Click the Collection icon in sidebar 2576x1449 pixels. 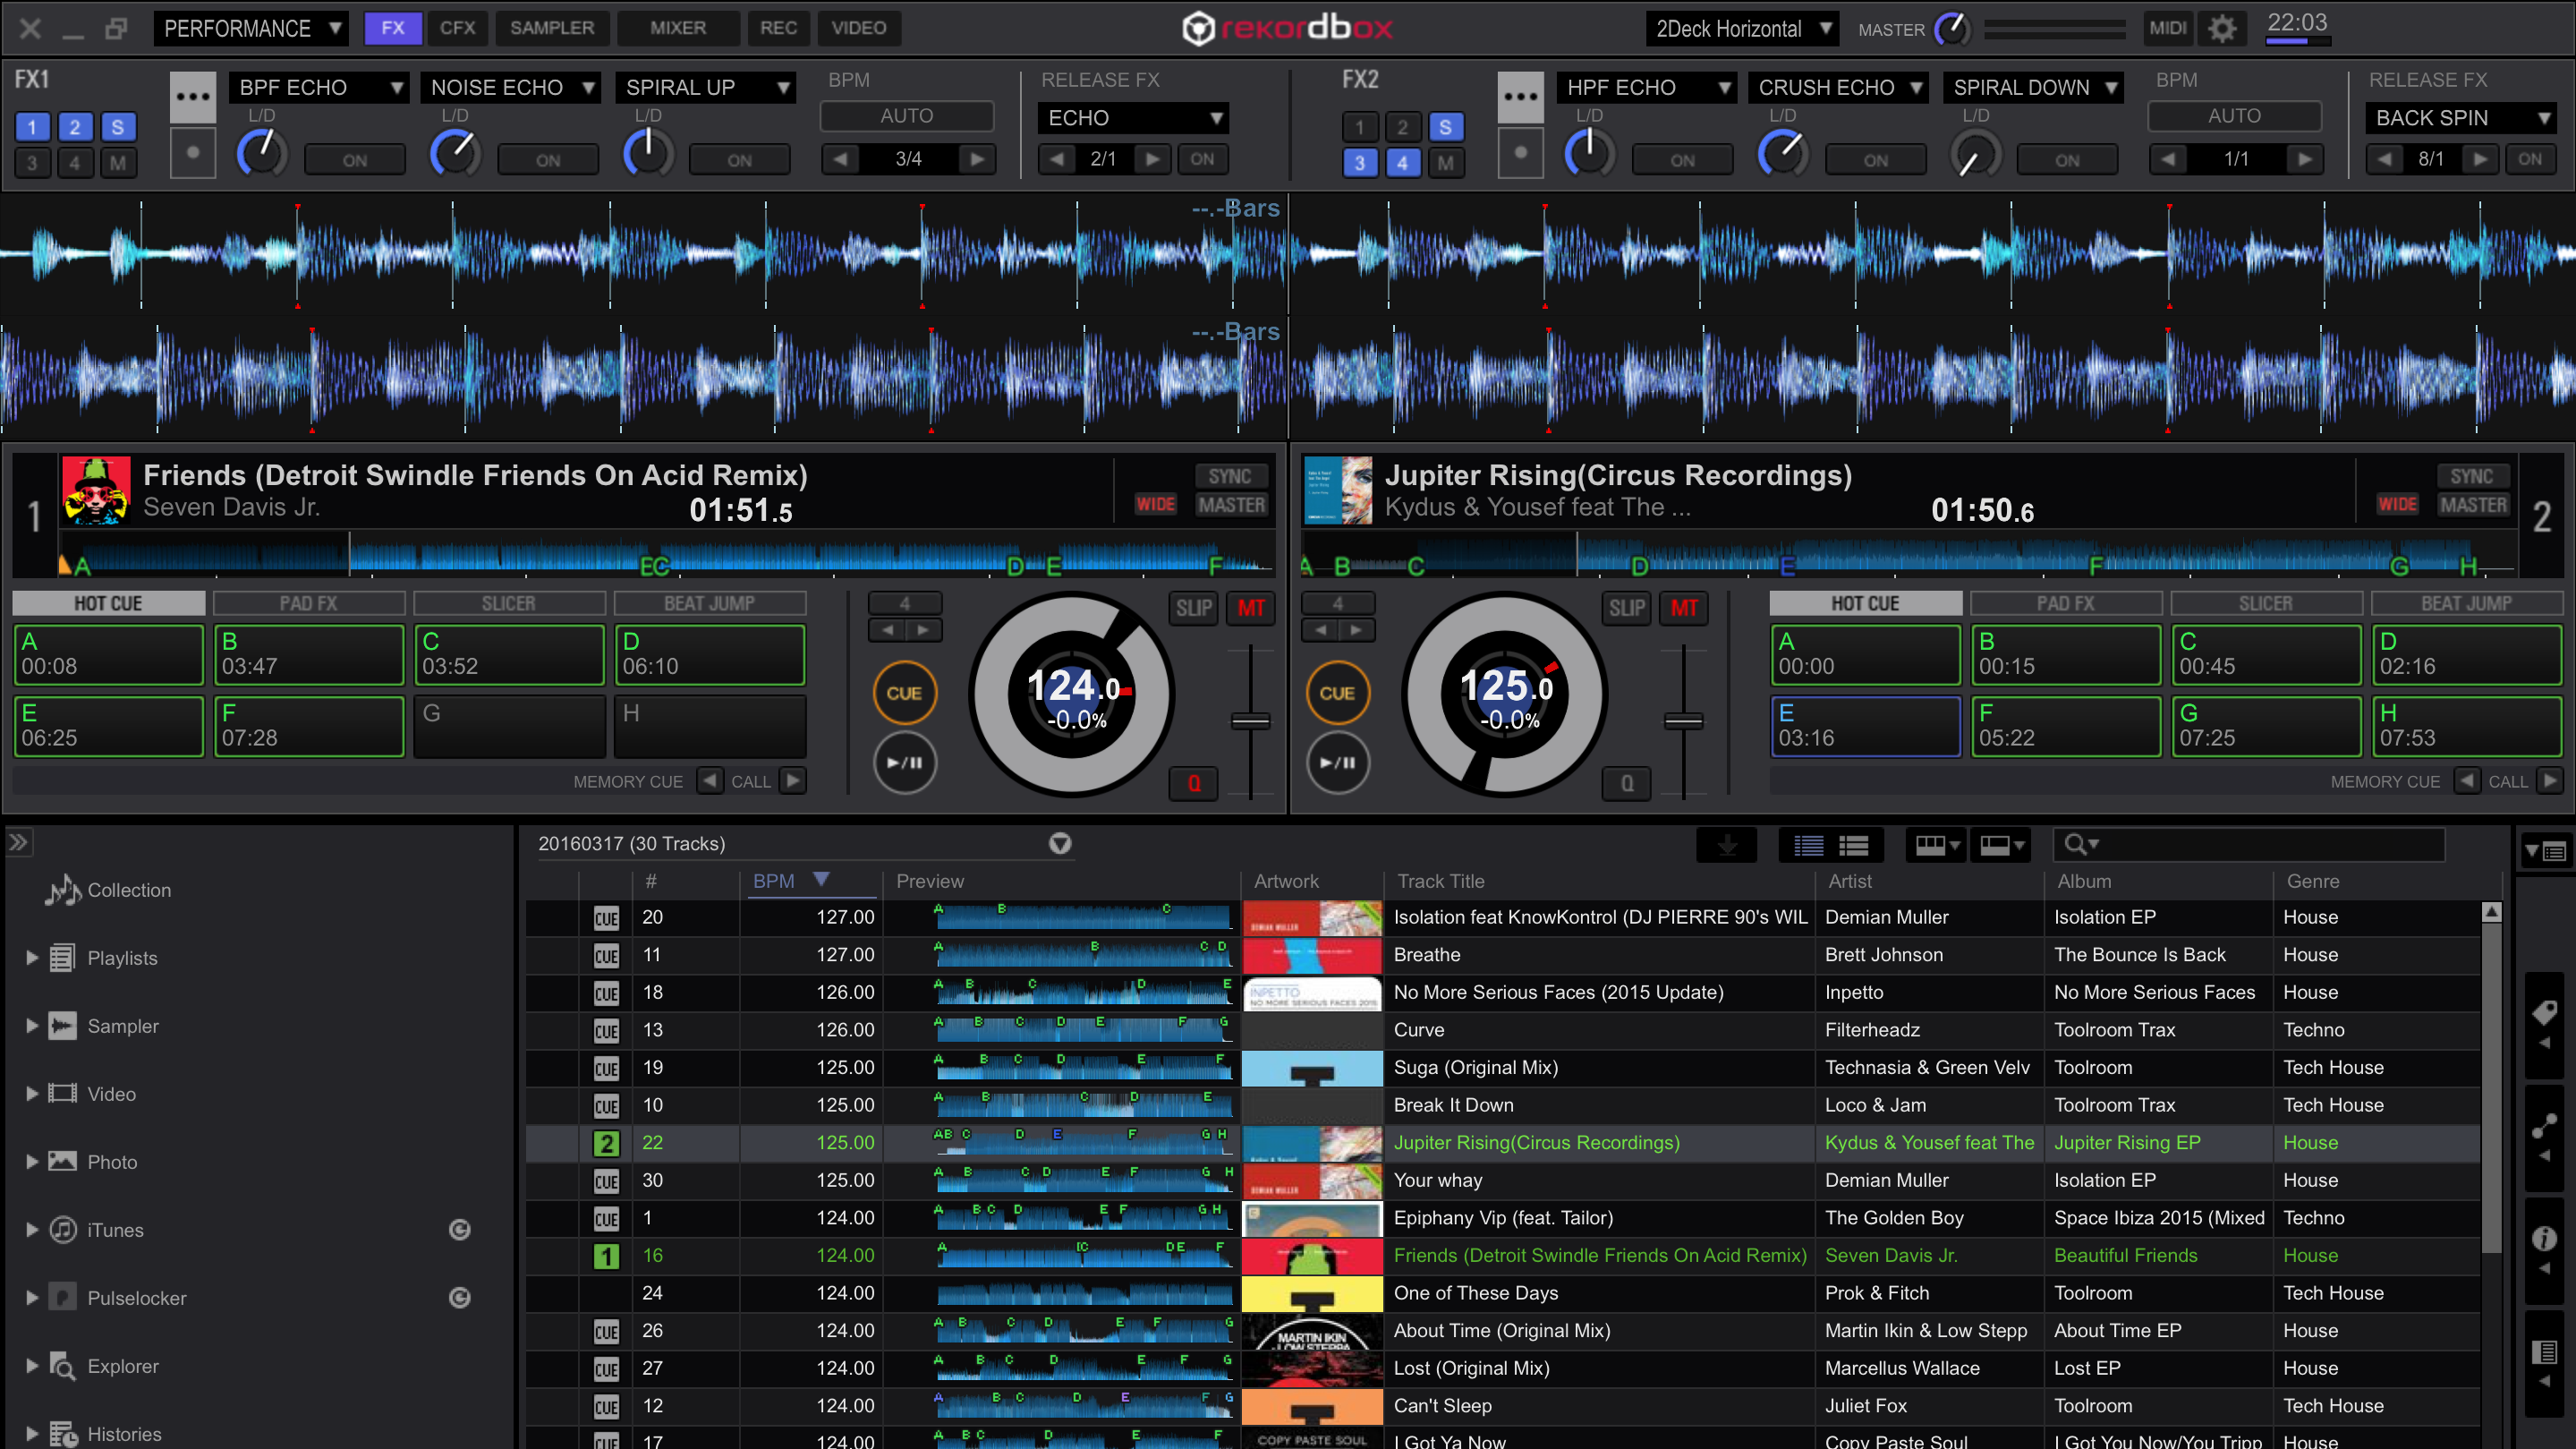[x=63, y=890]
